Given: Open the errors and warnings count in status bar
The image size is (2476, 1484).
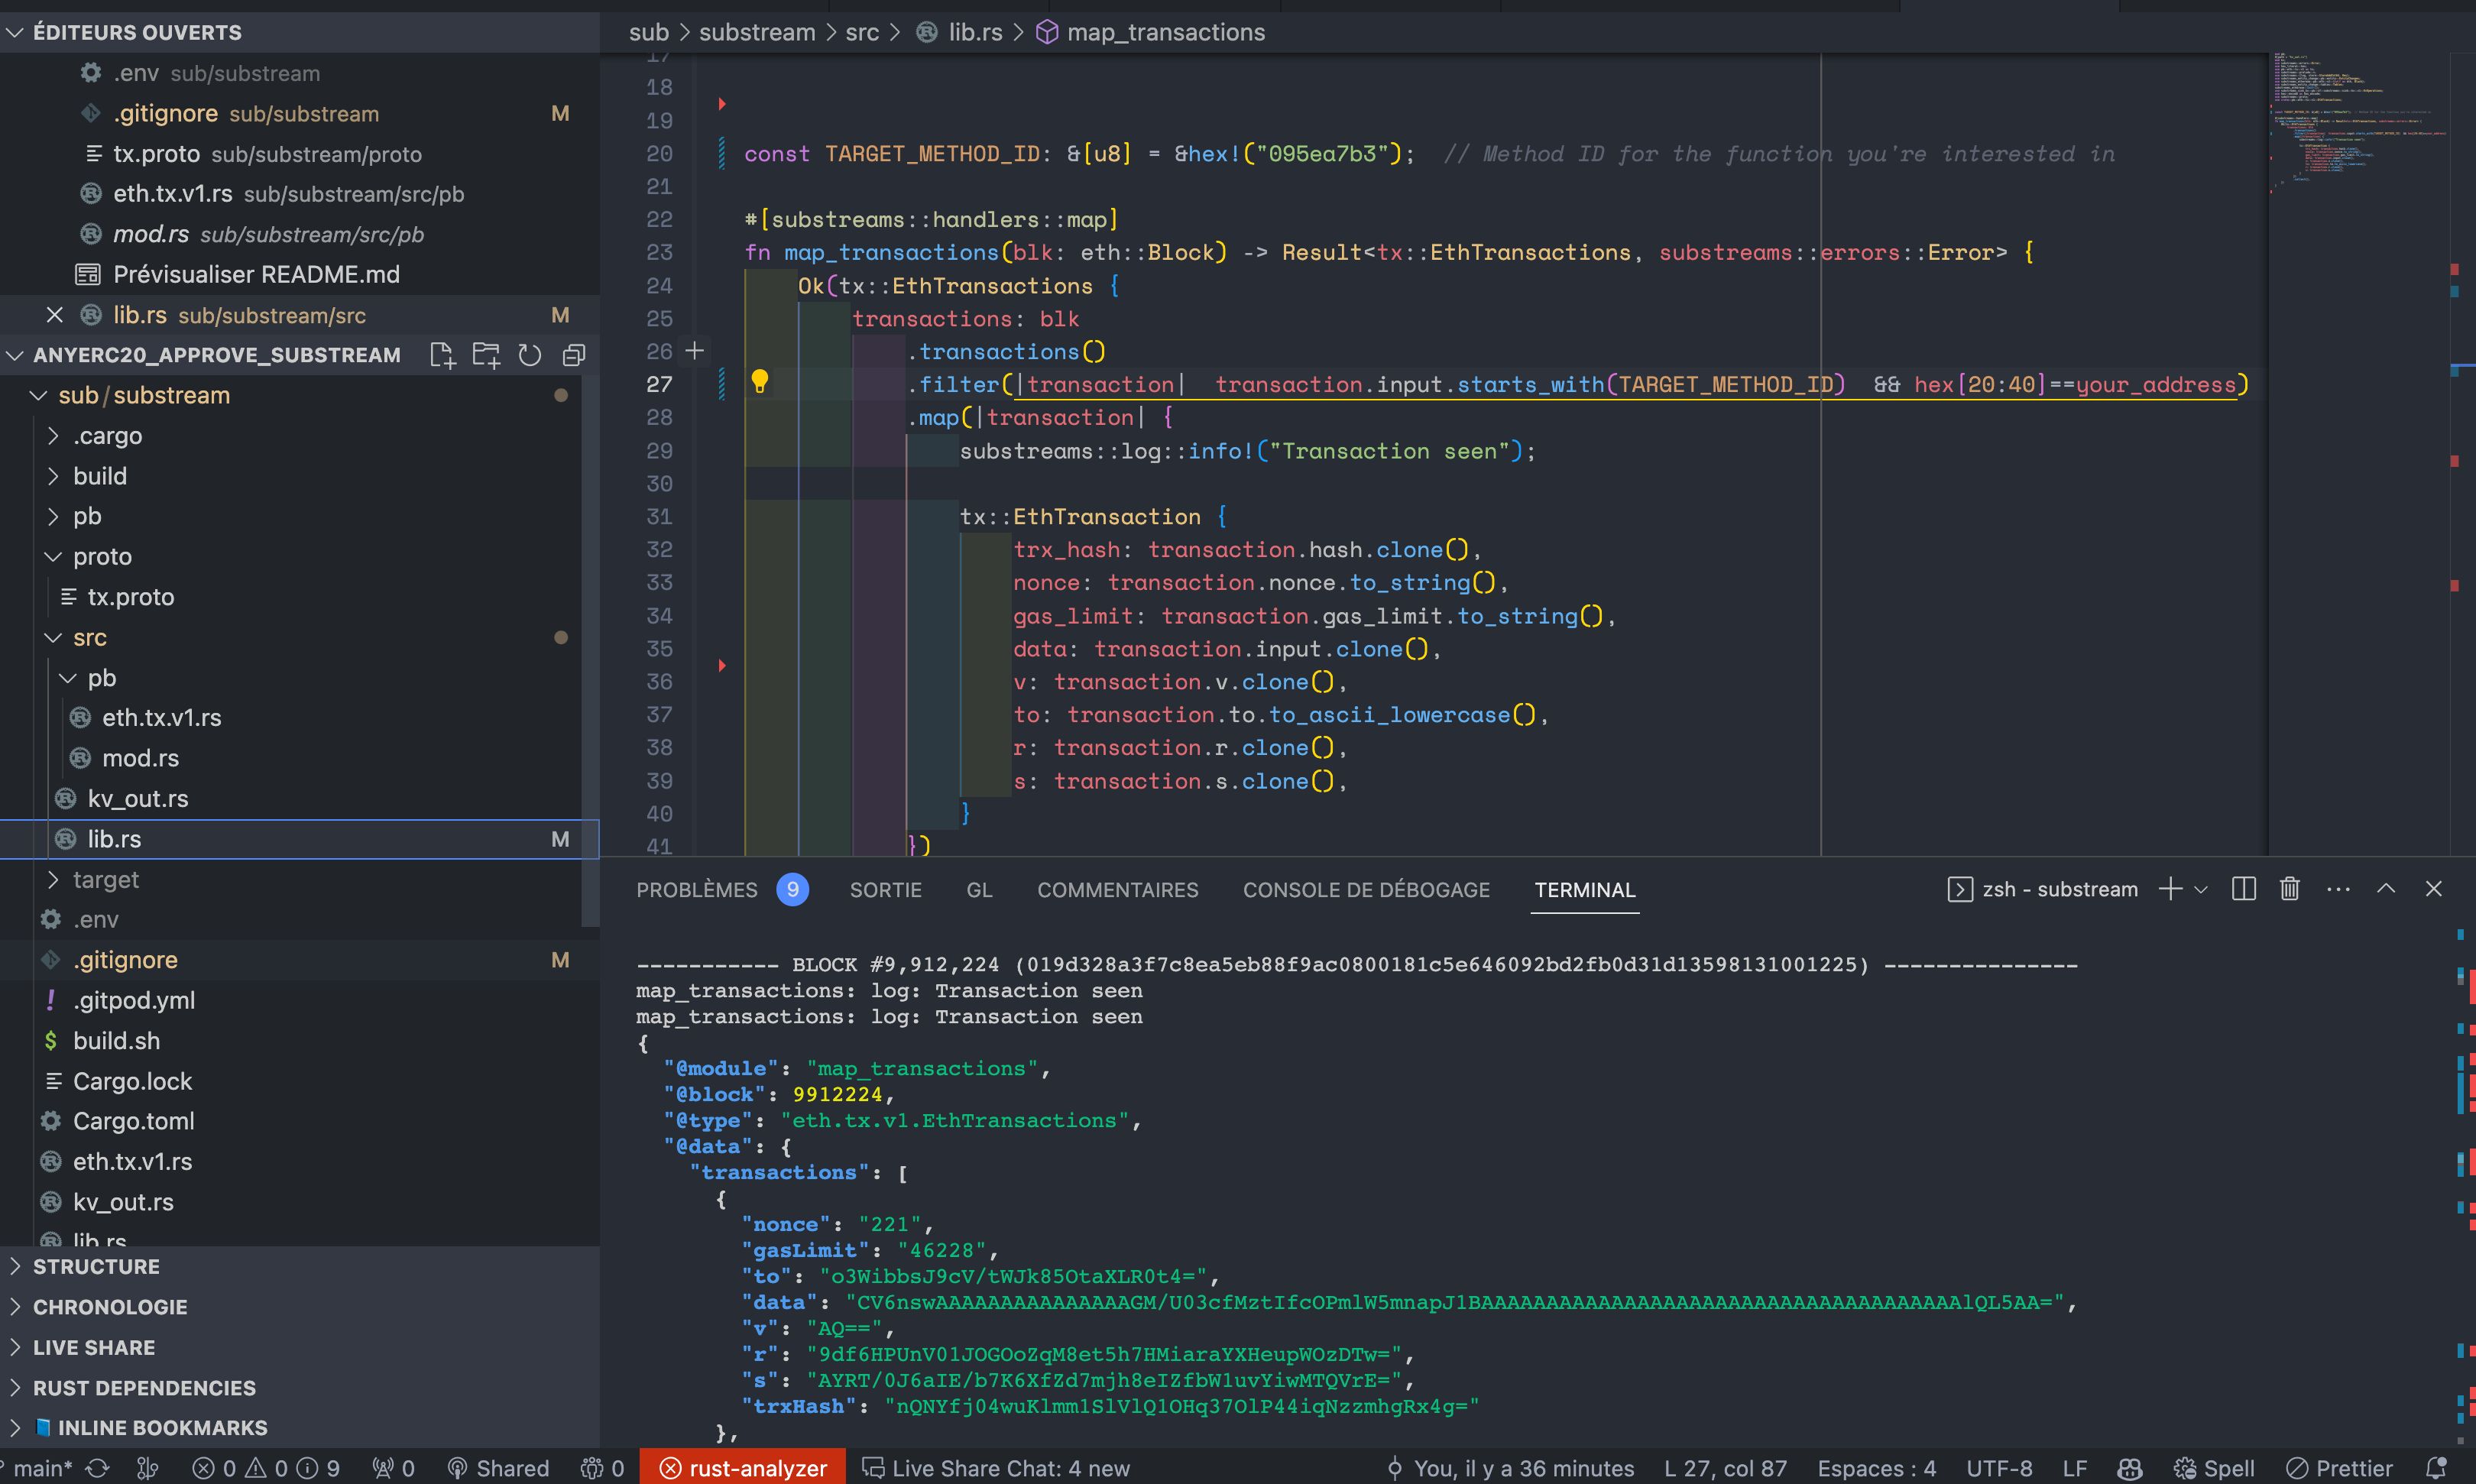Looking at the screenshot, I should 266,1468.
